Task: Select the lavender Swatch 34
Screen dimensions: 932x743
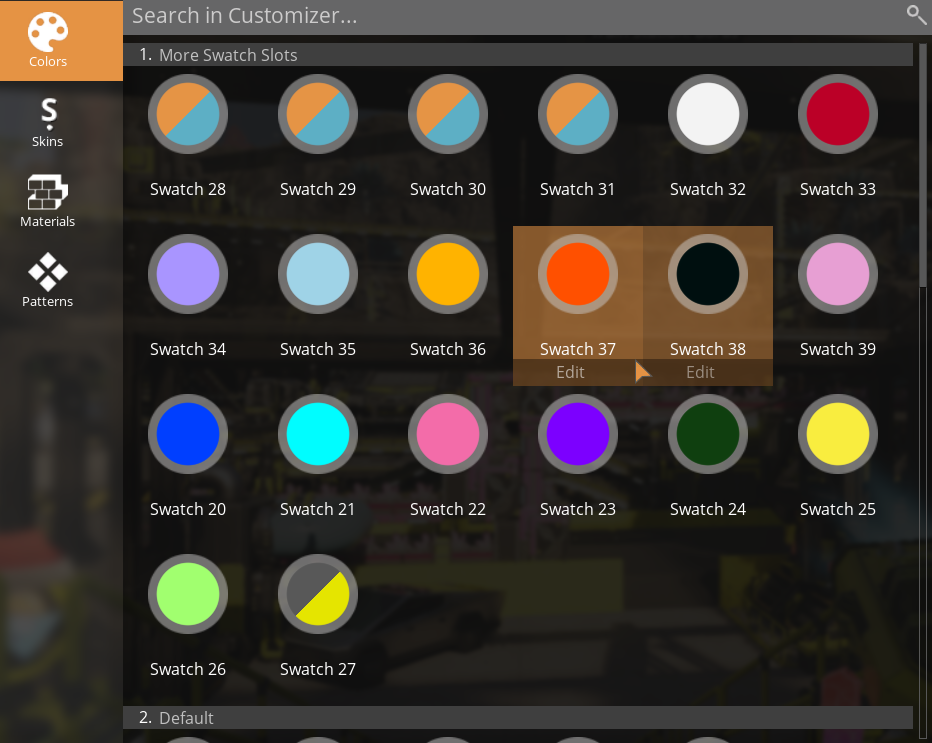Action: 188,274
